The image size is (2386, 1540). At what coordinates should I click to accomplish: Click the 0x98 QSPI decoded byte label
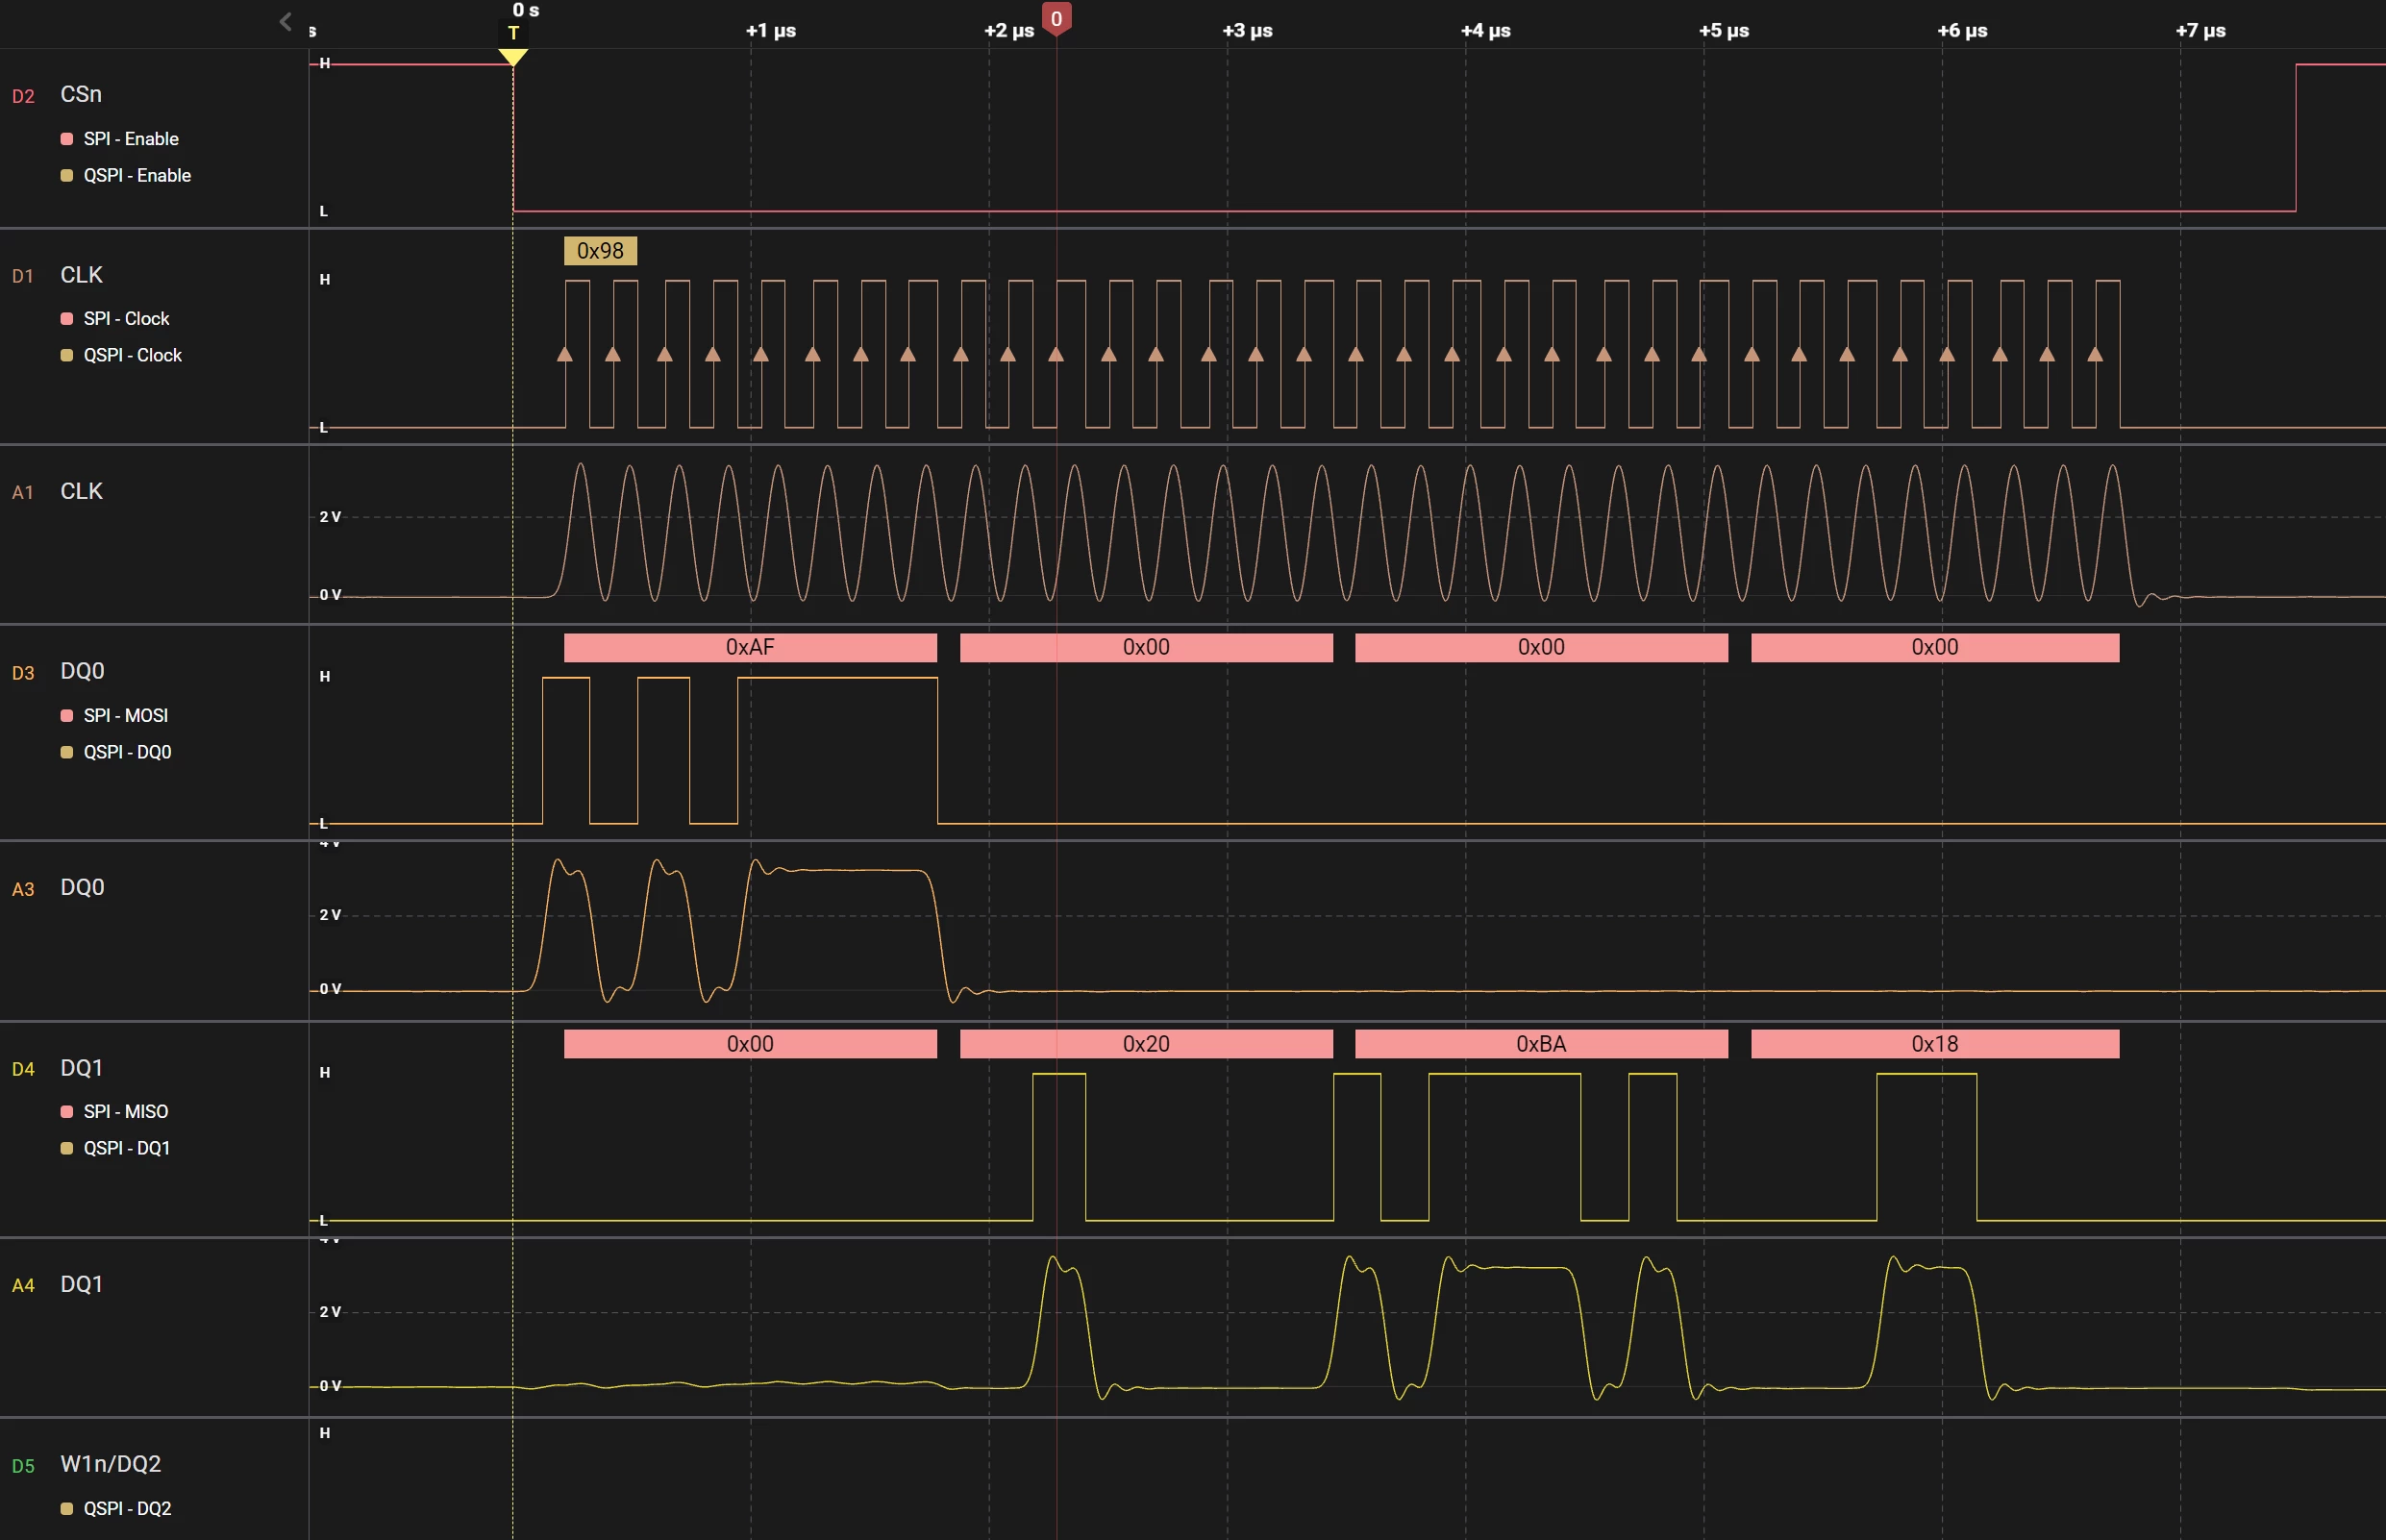click(600, 251)
